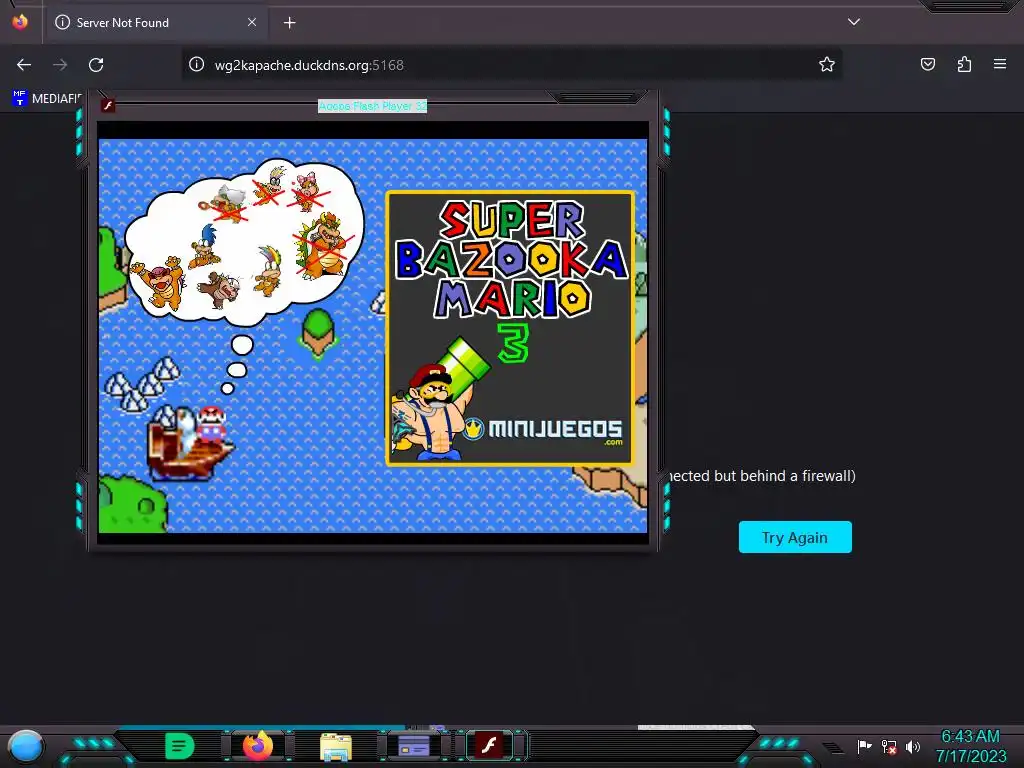Bookmark this page with the star
Image resolution: width=1024 pixels, height=768 pixels.
pyautogui.click(x=827, y=64)
